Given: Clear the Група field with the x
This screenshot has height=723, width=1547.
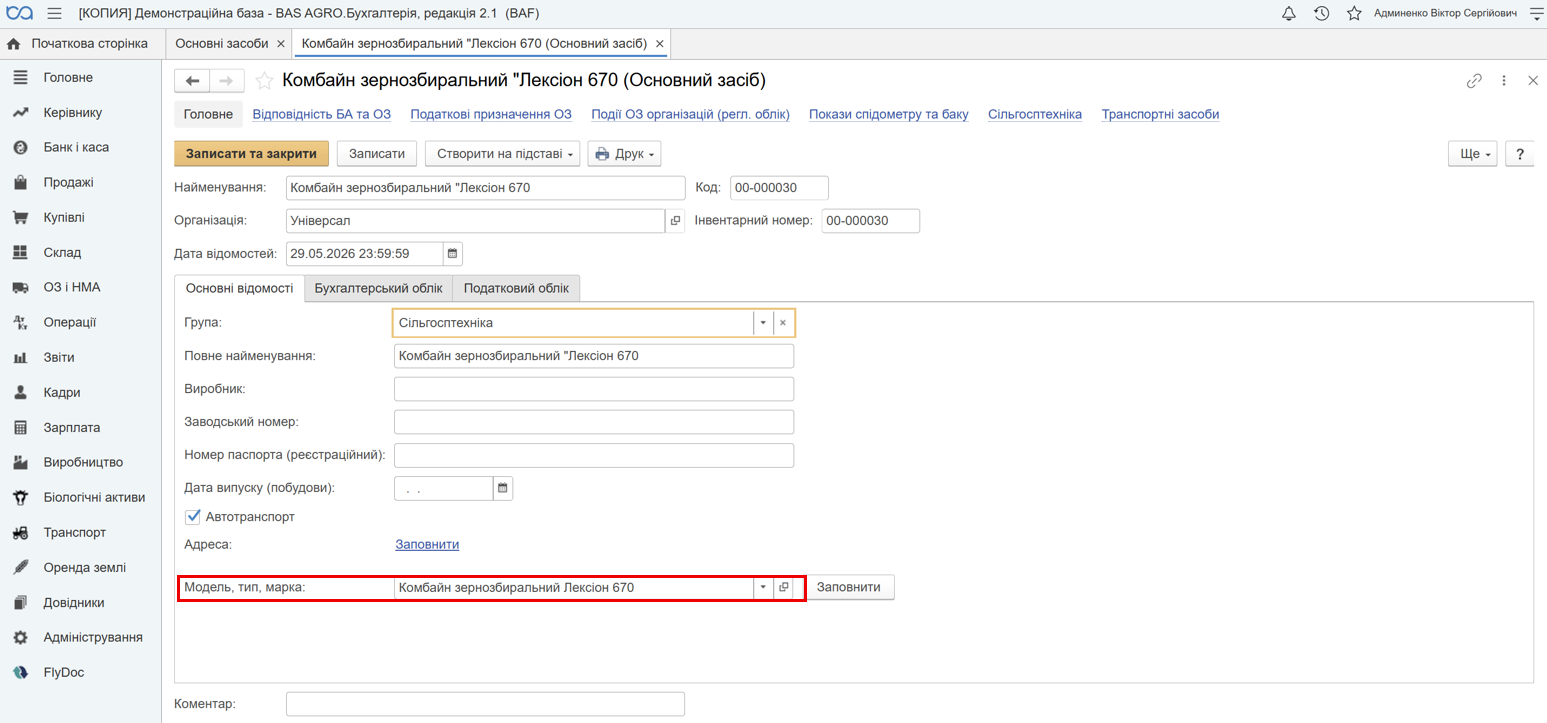Looking at the screenshot, I should click(x=783, y=323).
